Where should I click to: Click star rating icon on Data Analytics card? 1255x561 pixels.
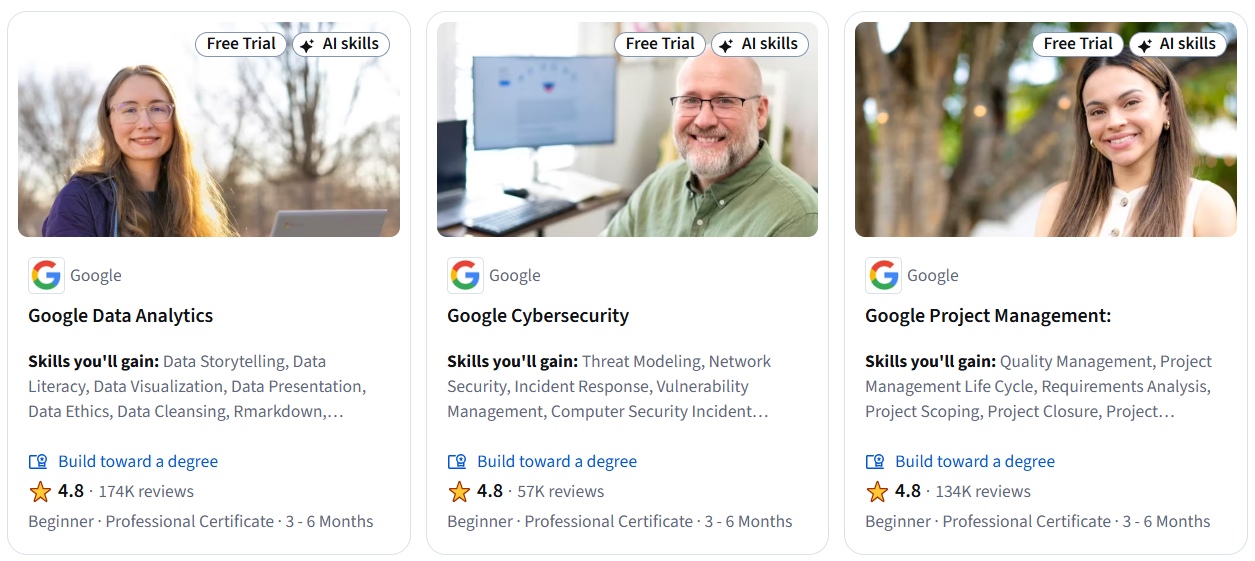[x=40, y=492]
